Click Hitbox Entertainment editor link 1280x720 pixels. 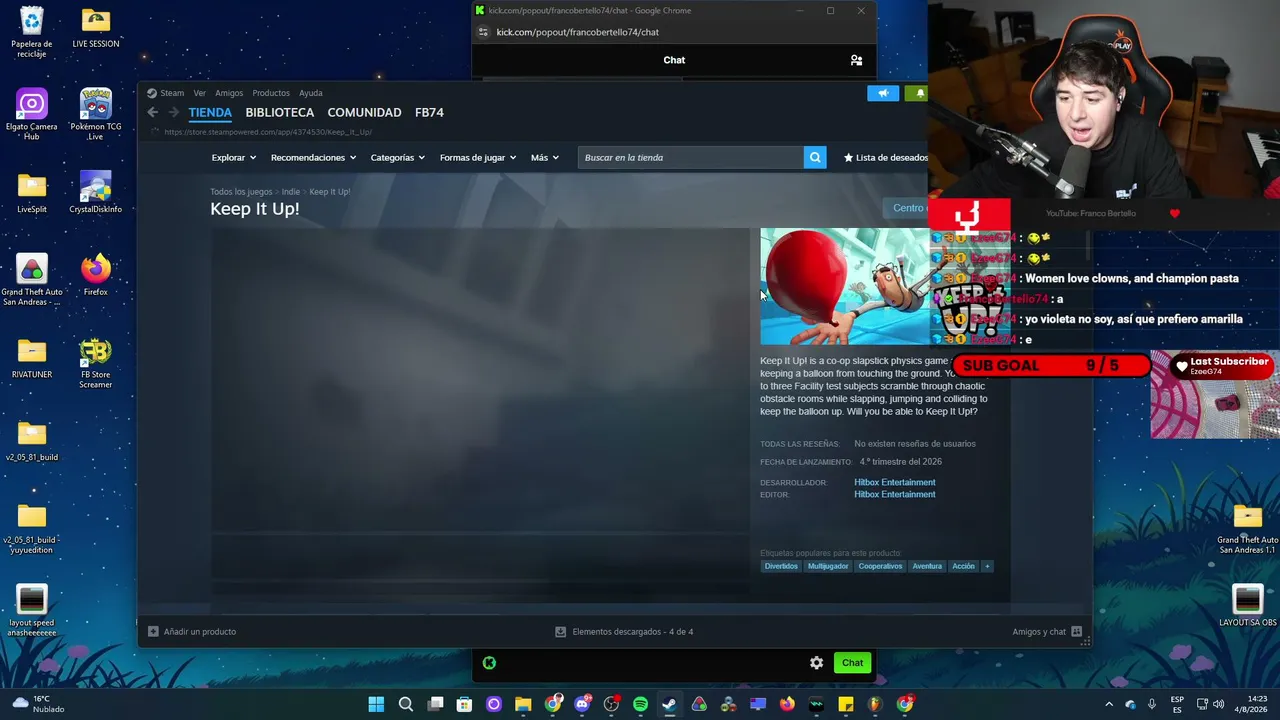click(x=895, y=495)
